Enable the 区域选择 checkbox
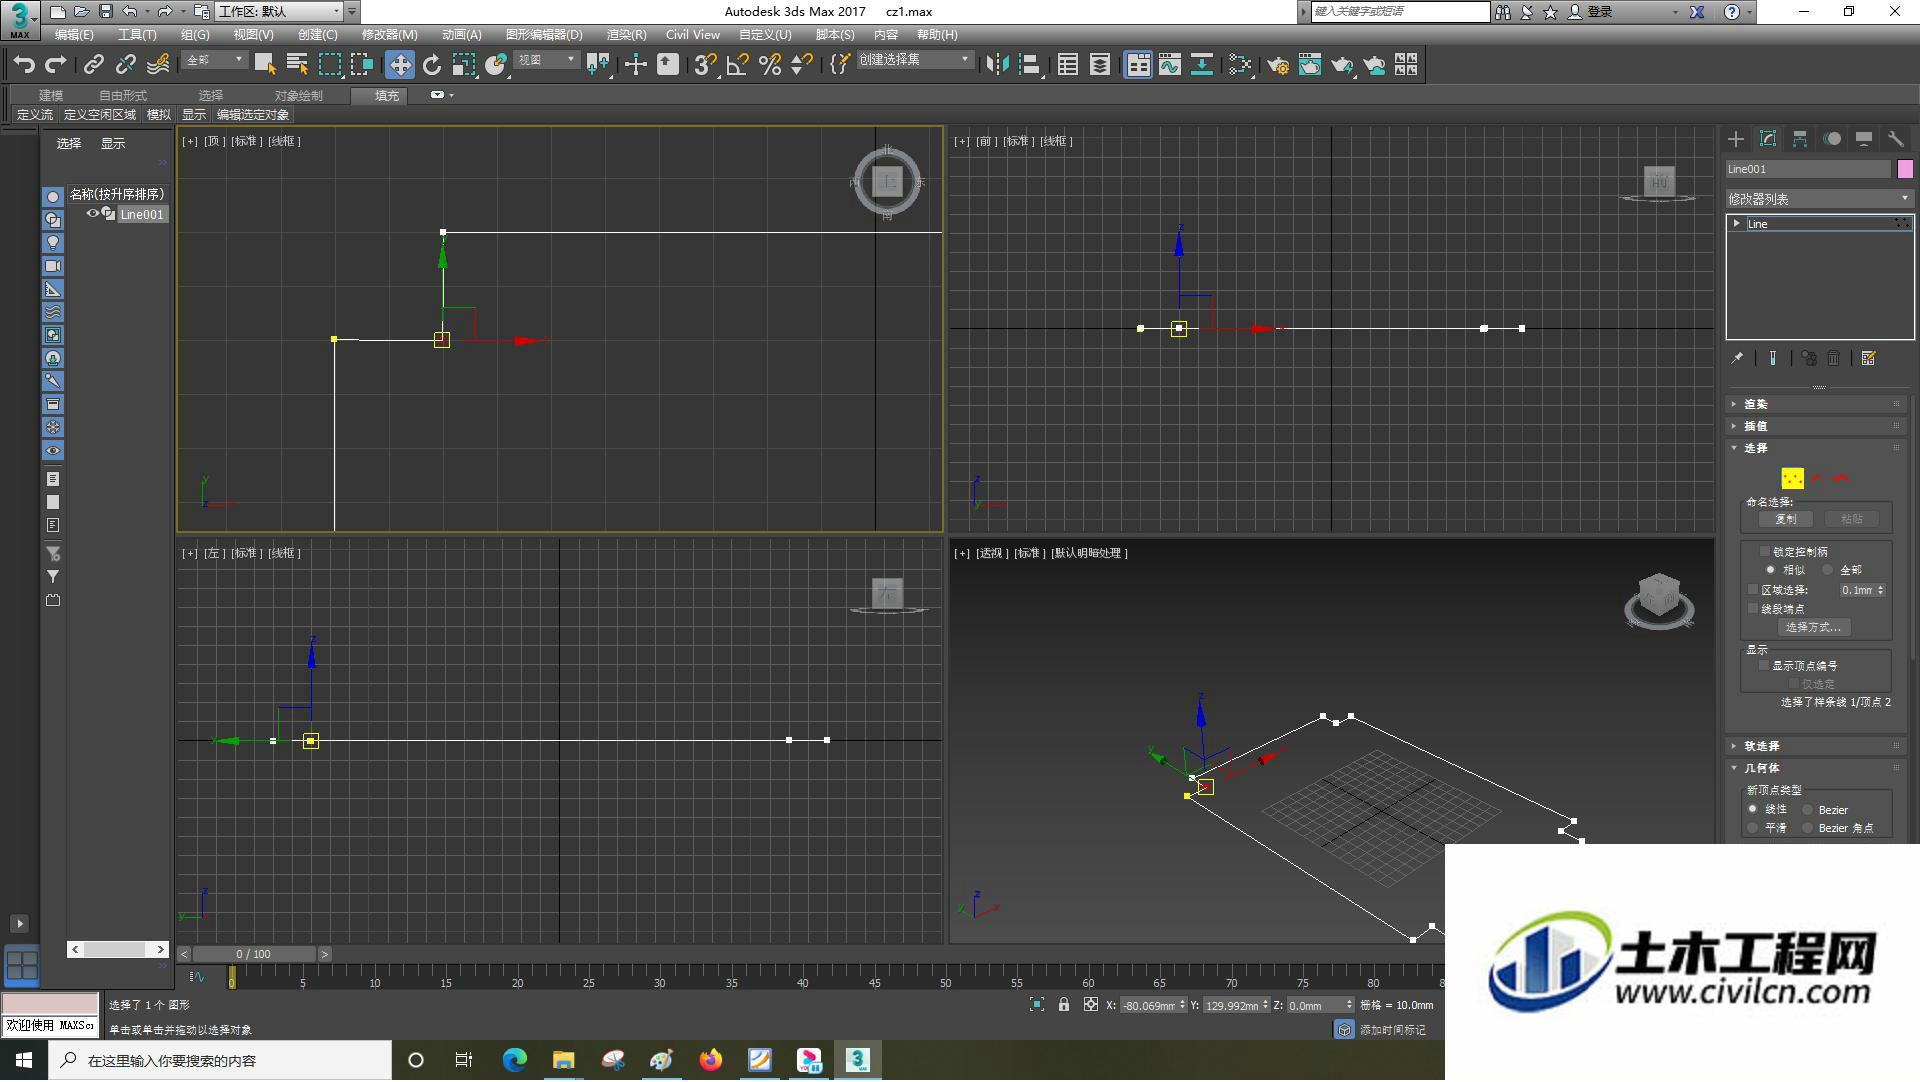 (x=1753, y=590)
